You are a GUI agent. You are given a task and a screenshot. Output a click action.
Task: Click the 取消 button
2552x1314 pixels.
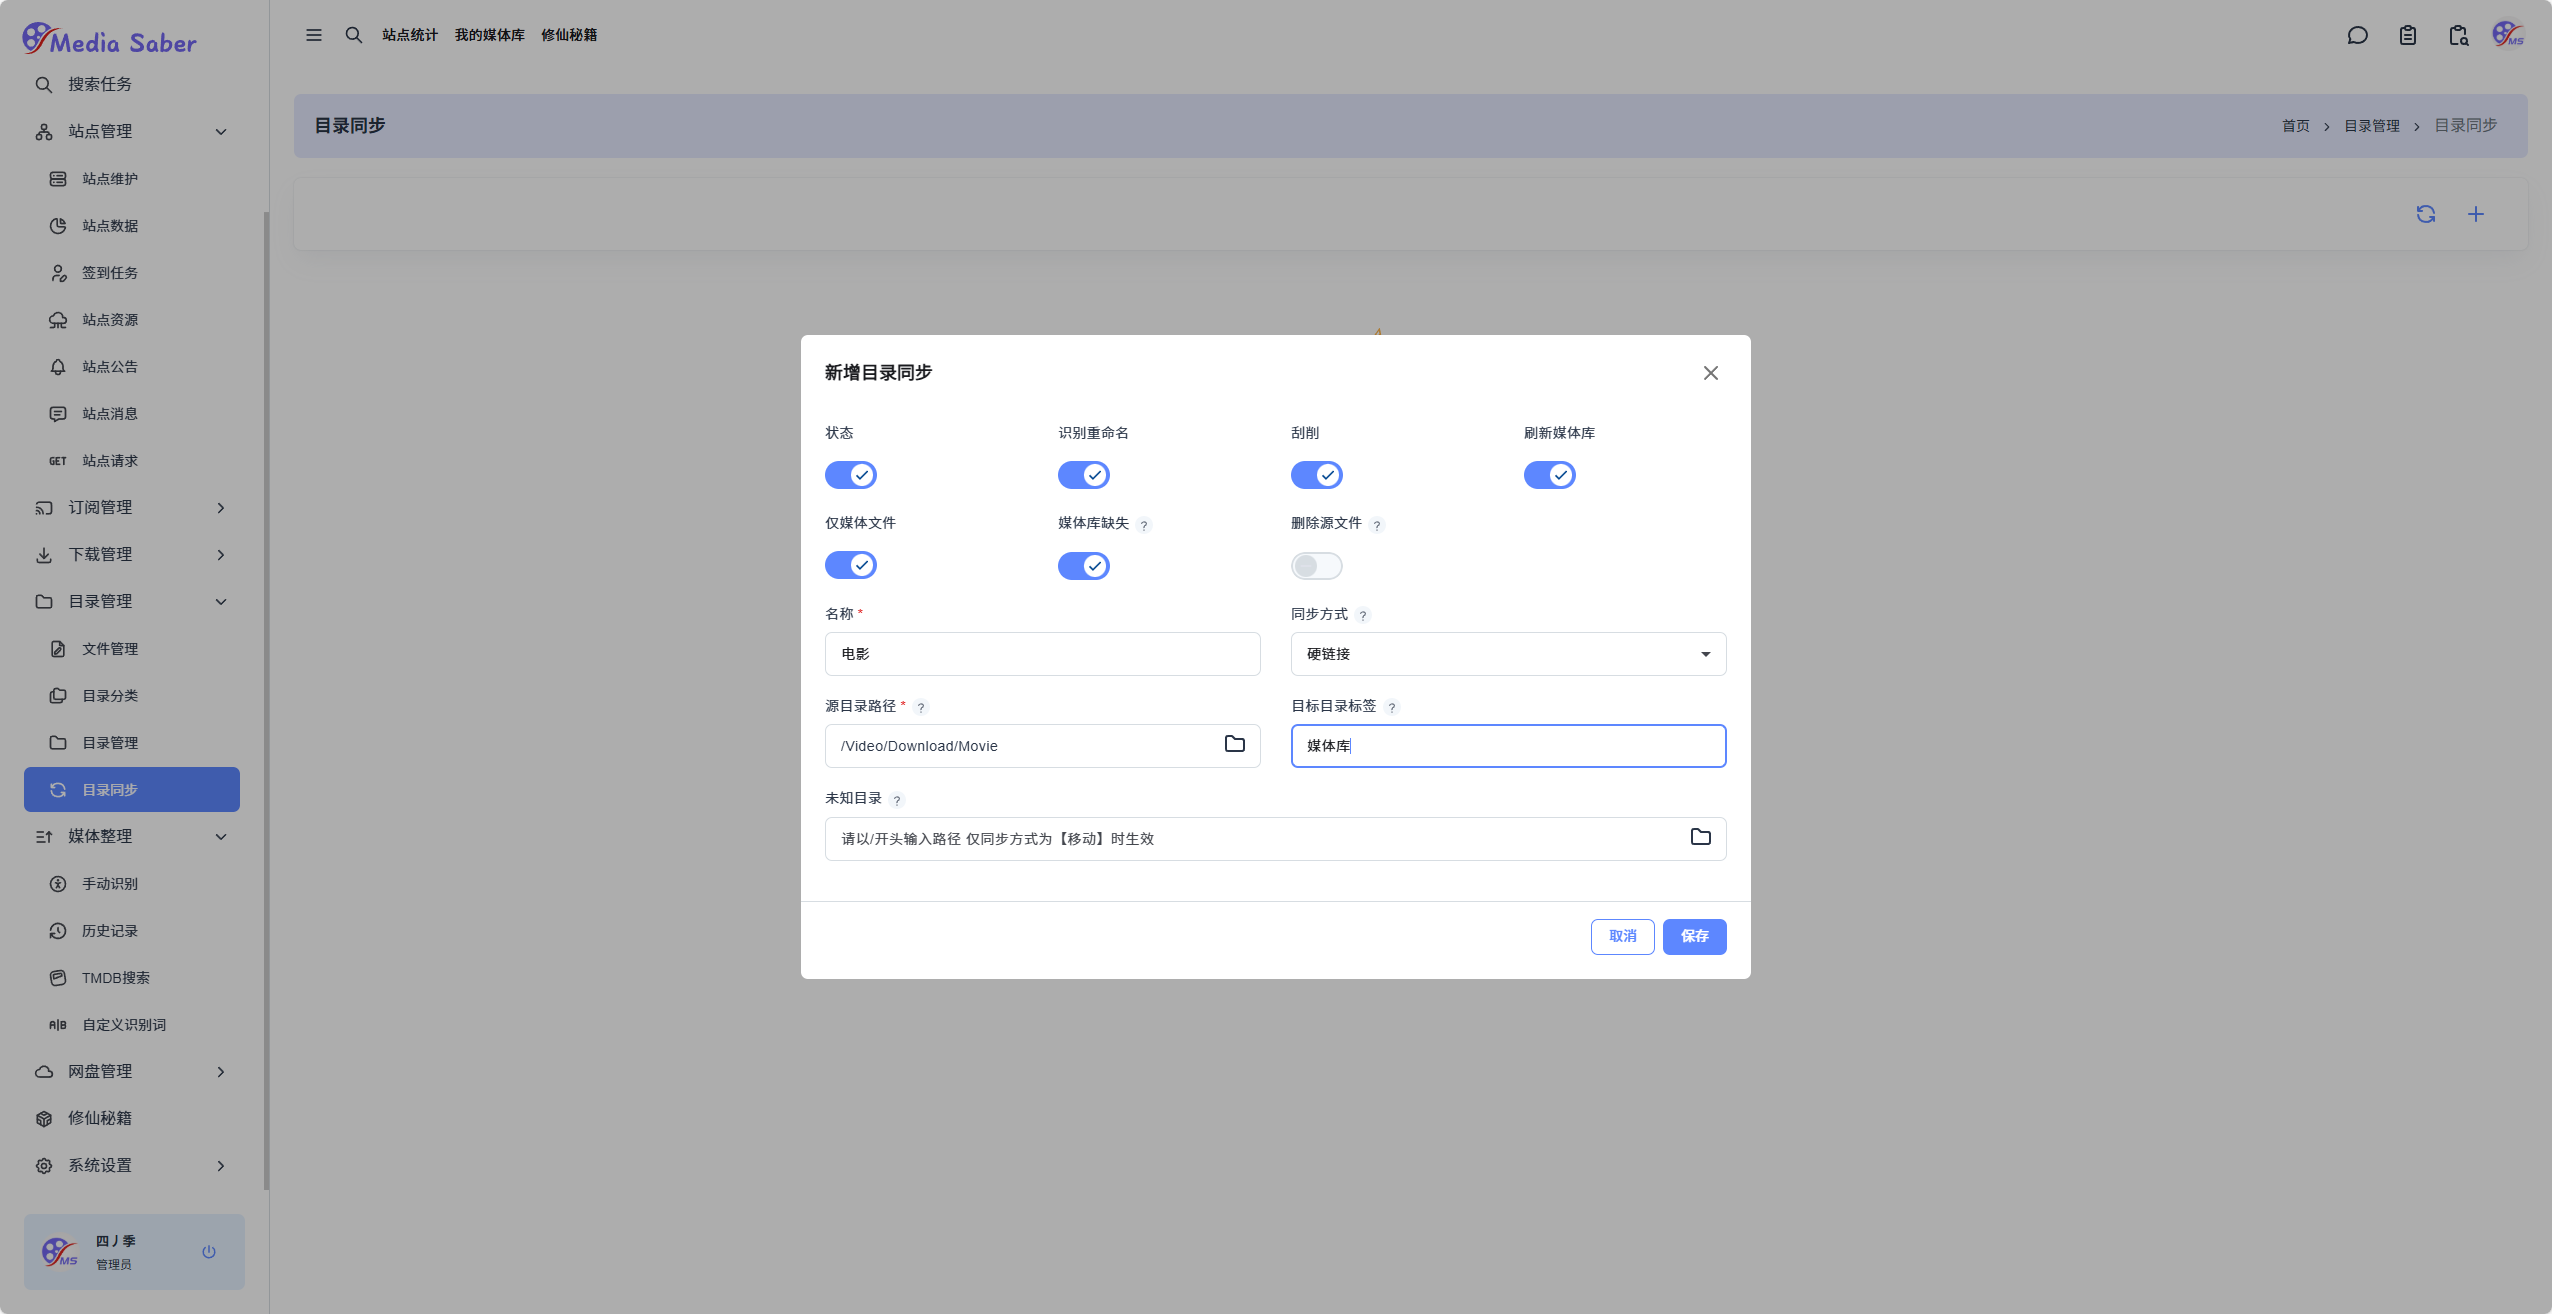point(1622,936)
